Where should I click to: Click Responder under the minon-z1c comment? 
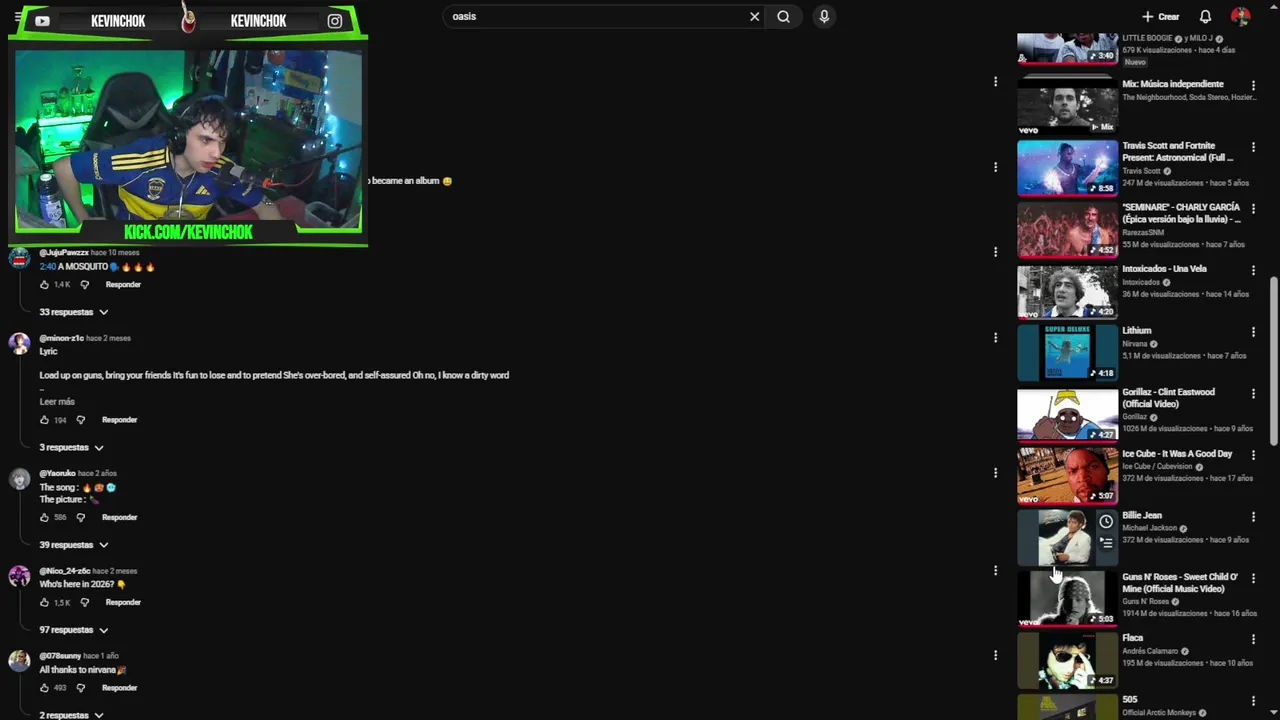[119, 420]
